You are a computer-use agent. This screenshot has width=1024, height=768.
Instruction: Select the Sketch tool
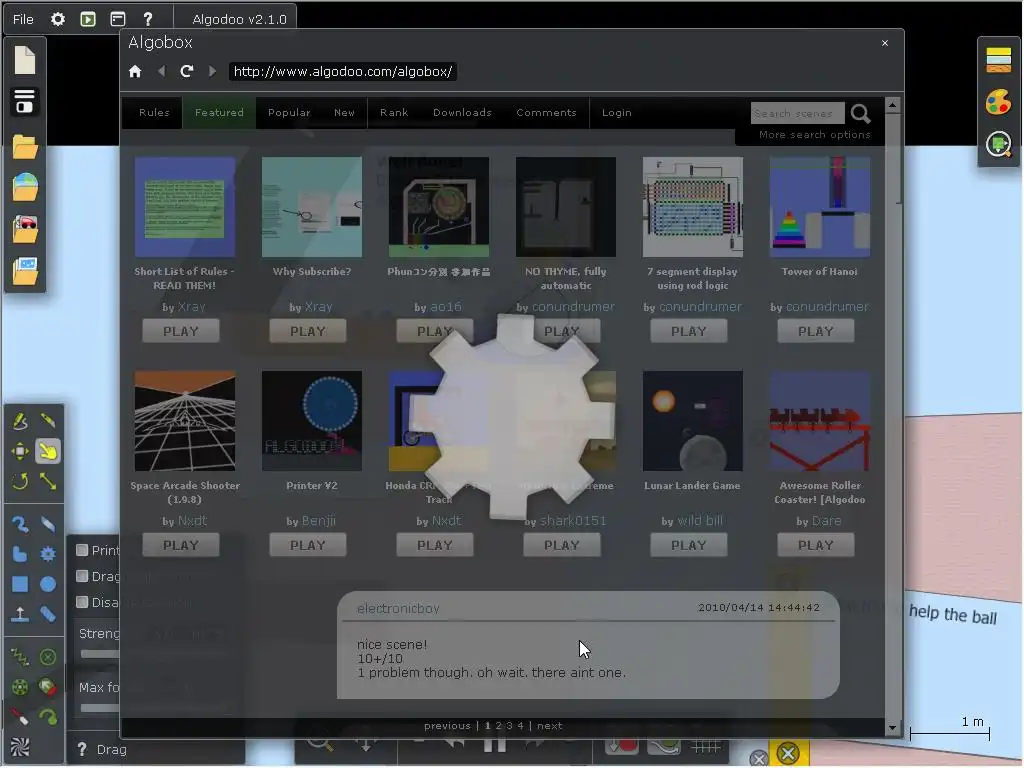pyautogui.click(x=20, y=421)
